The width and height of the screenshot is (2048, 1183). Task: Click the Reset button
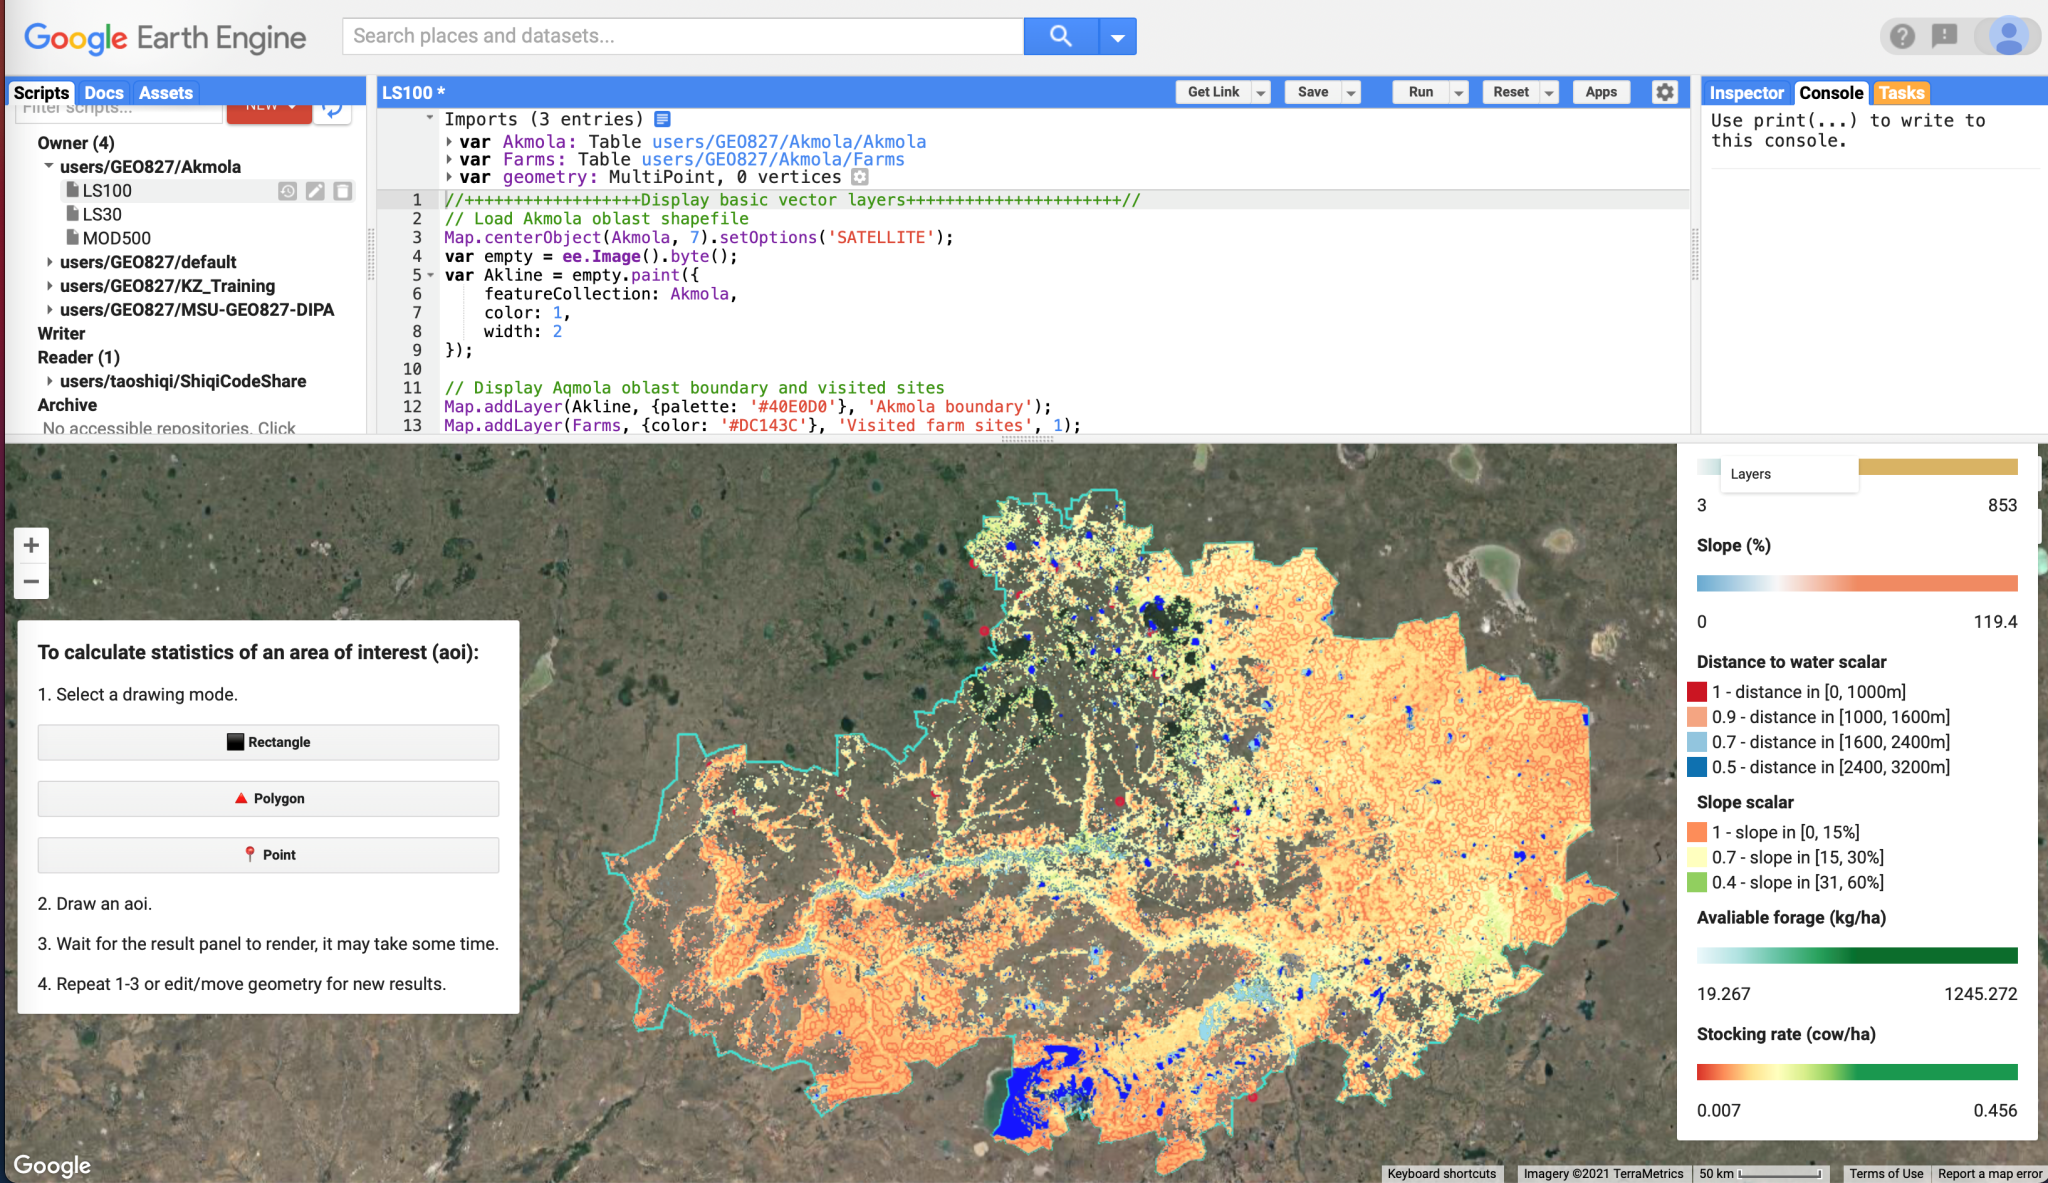pos(1511,92)
